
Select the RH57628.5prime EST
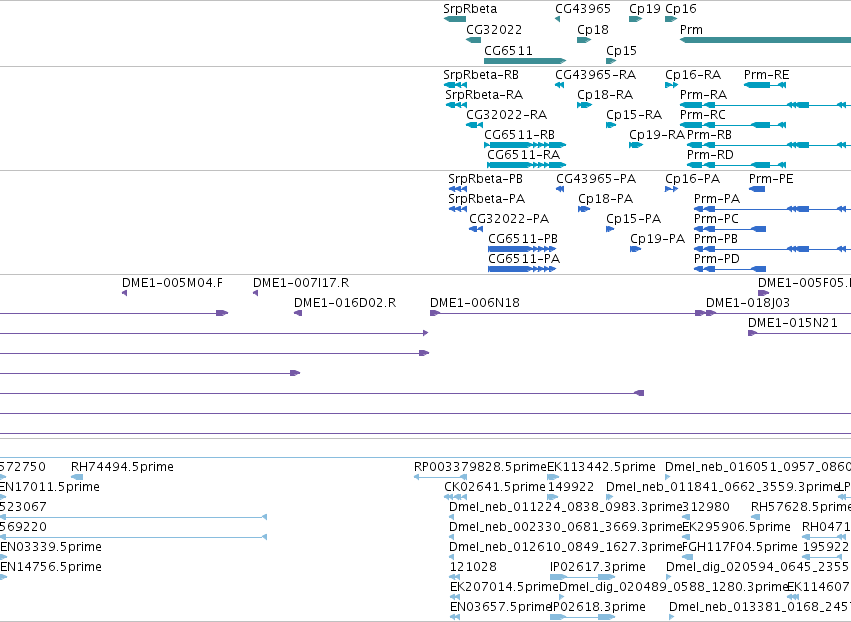(754, 517)
